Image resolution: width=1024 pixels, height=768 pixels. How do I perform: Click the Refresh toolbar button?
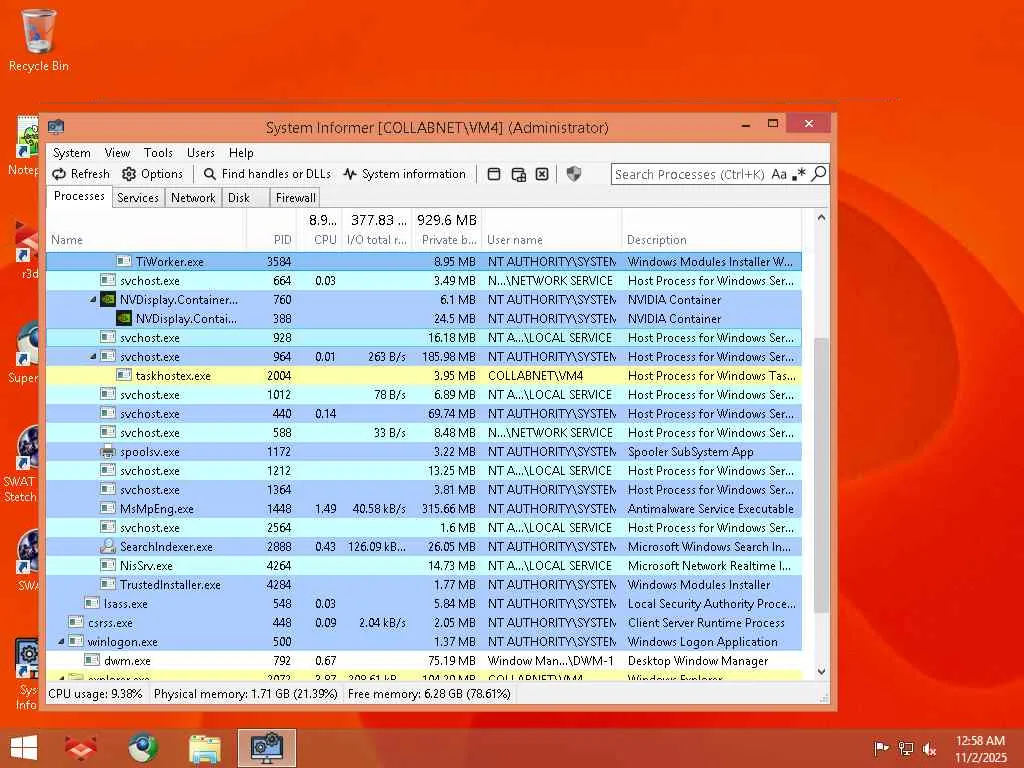pos(81,174)
